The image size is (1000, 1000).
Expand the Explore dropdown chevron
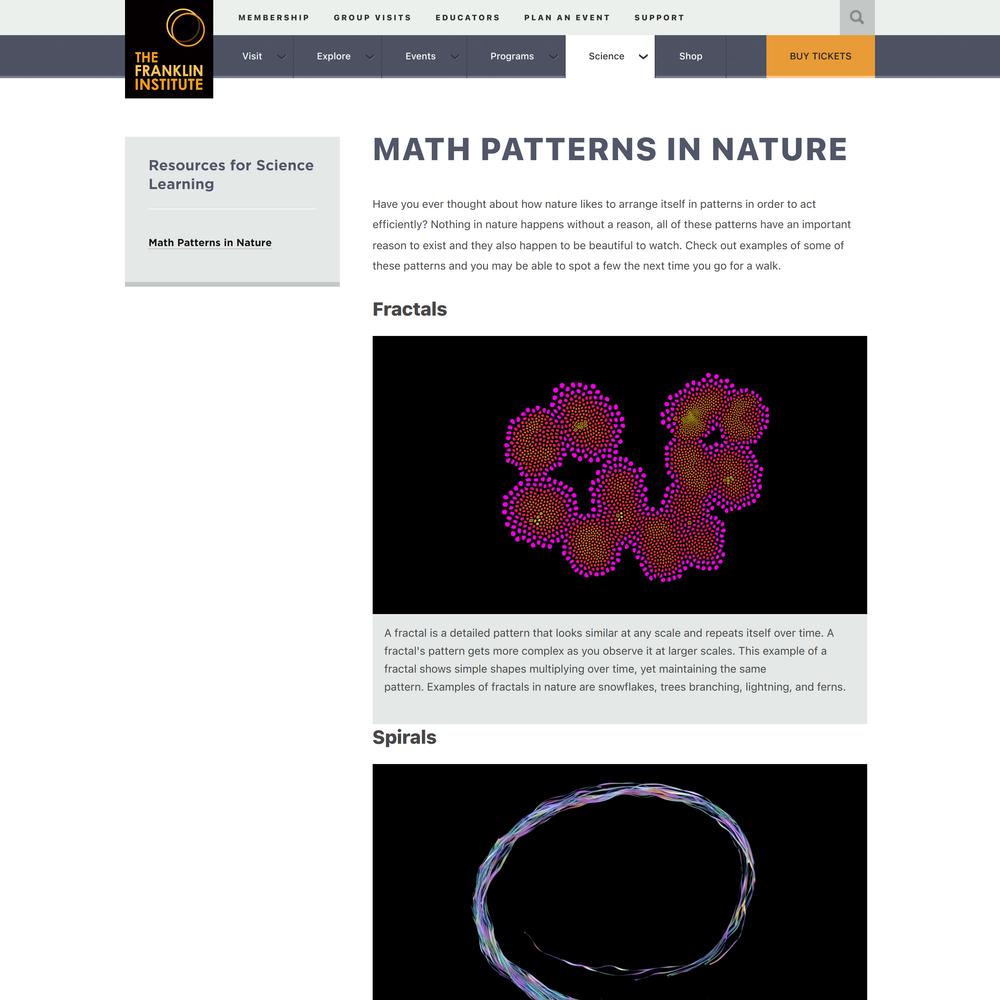pos(369,57)
